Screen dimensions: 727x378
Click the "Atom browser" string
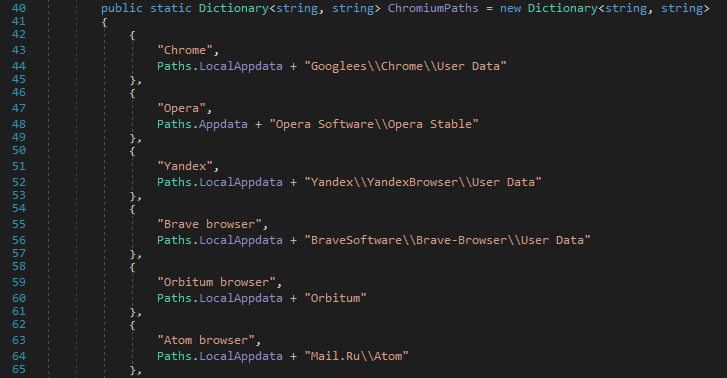[206, 340]
